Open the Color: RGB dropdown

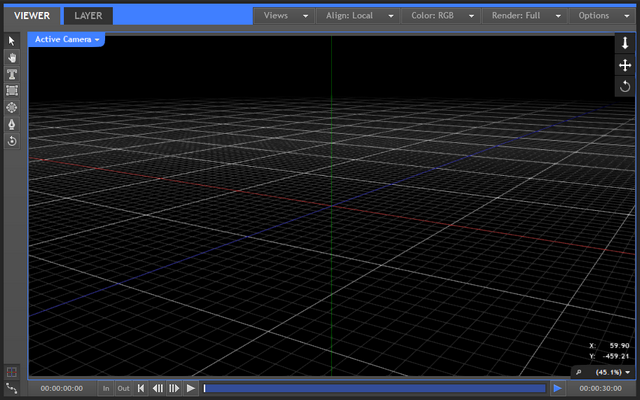point(440,16)
